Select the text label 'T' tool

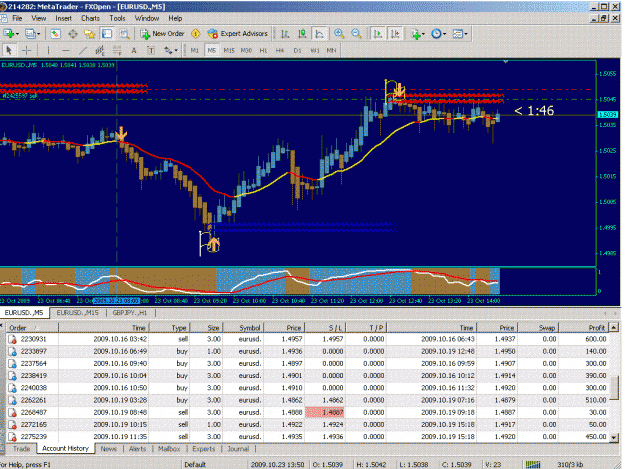tap(151, 50)
